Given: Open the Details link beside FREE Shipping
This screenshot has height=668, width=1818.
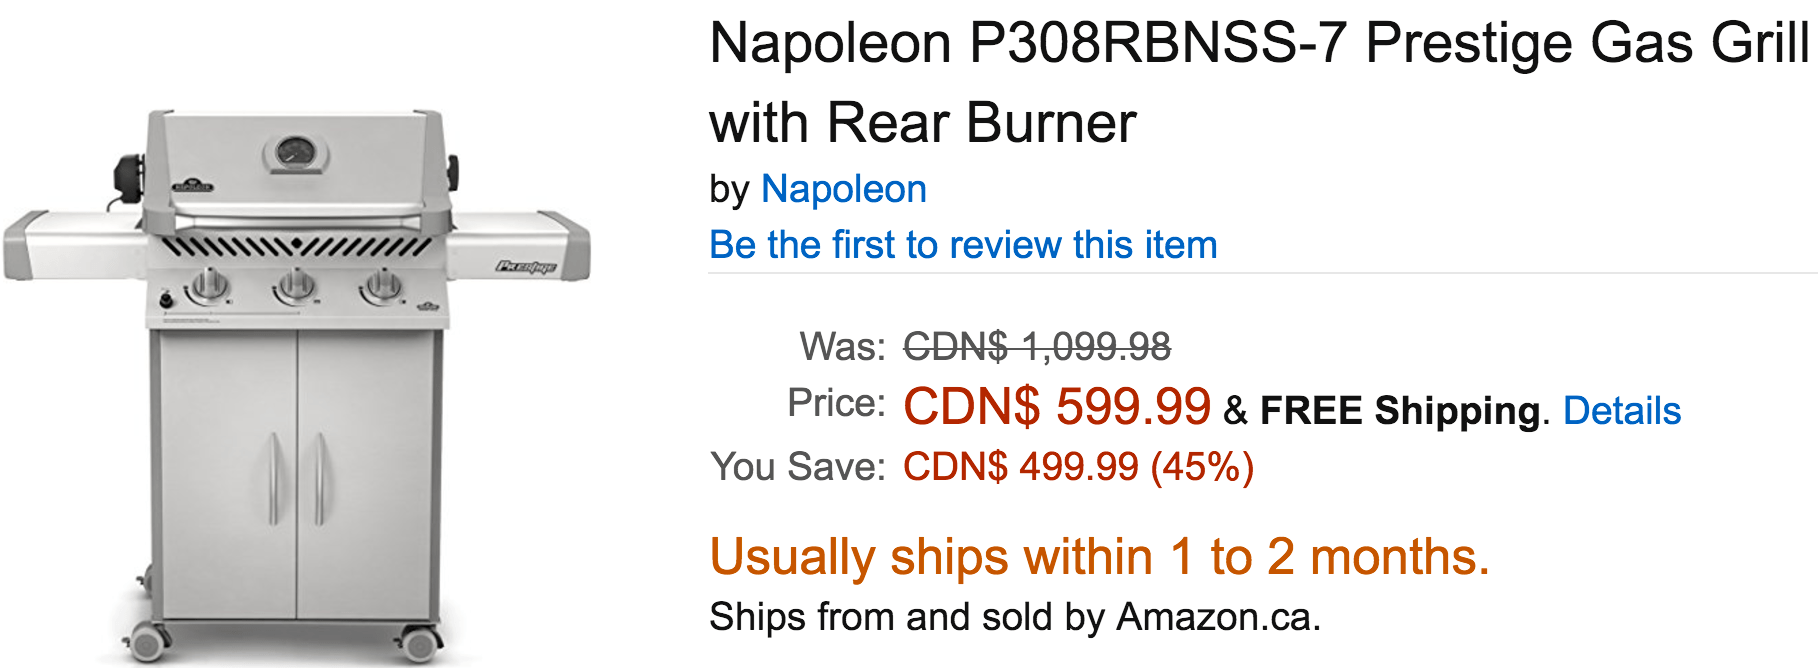Looking at the screenshot, I should (x=1622, y=411).
